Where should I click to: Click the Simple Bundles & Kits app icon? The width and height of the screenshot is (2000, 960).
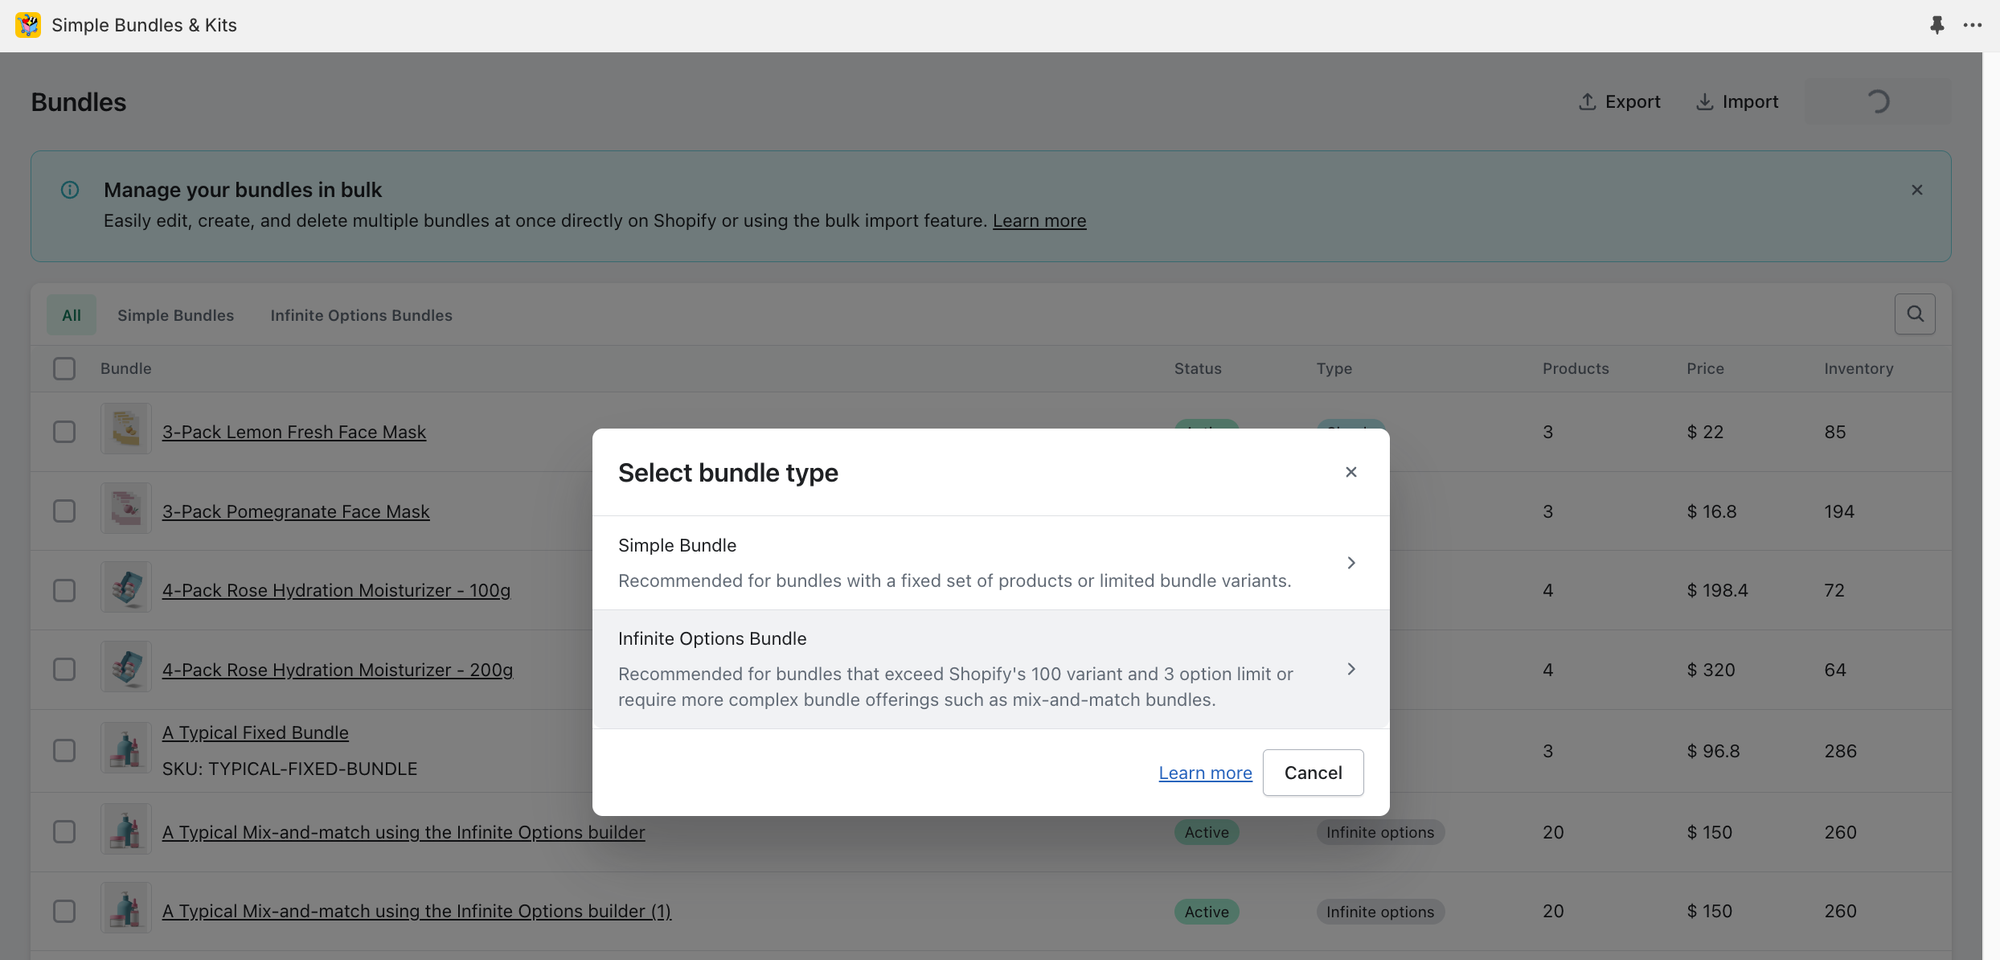click(x=28, y=25)
